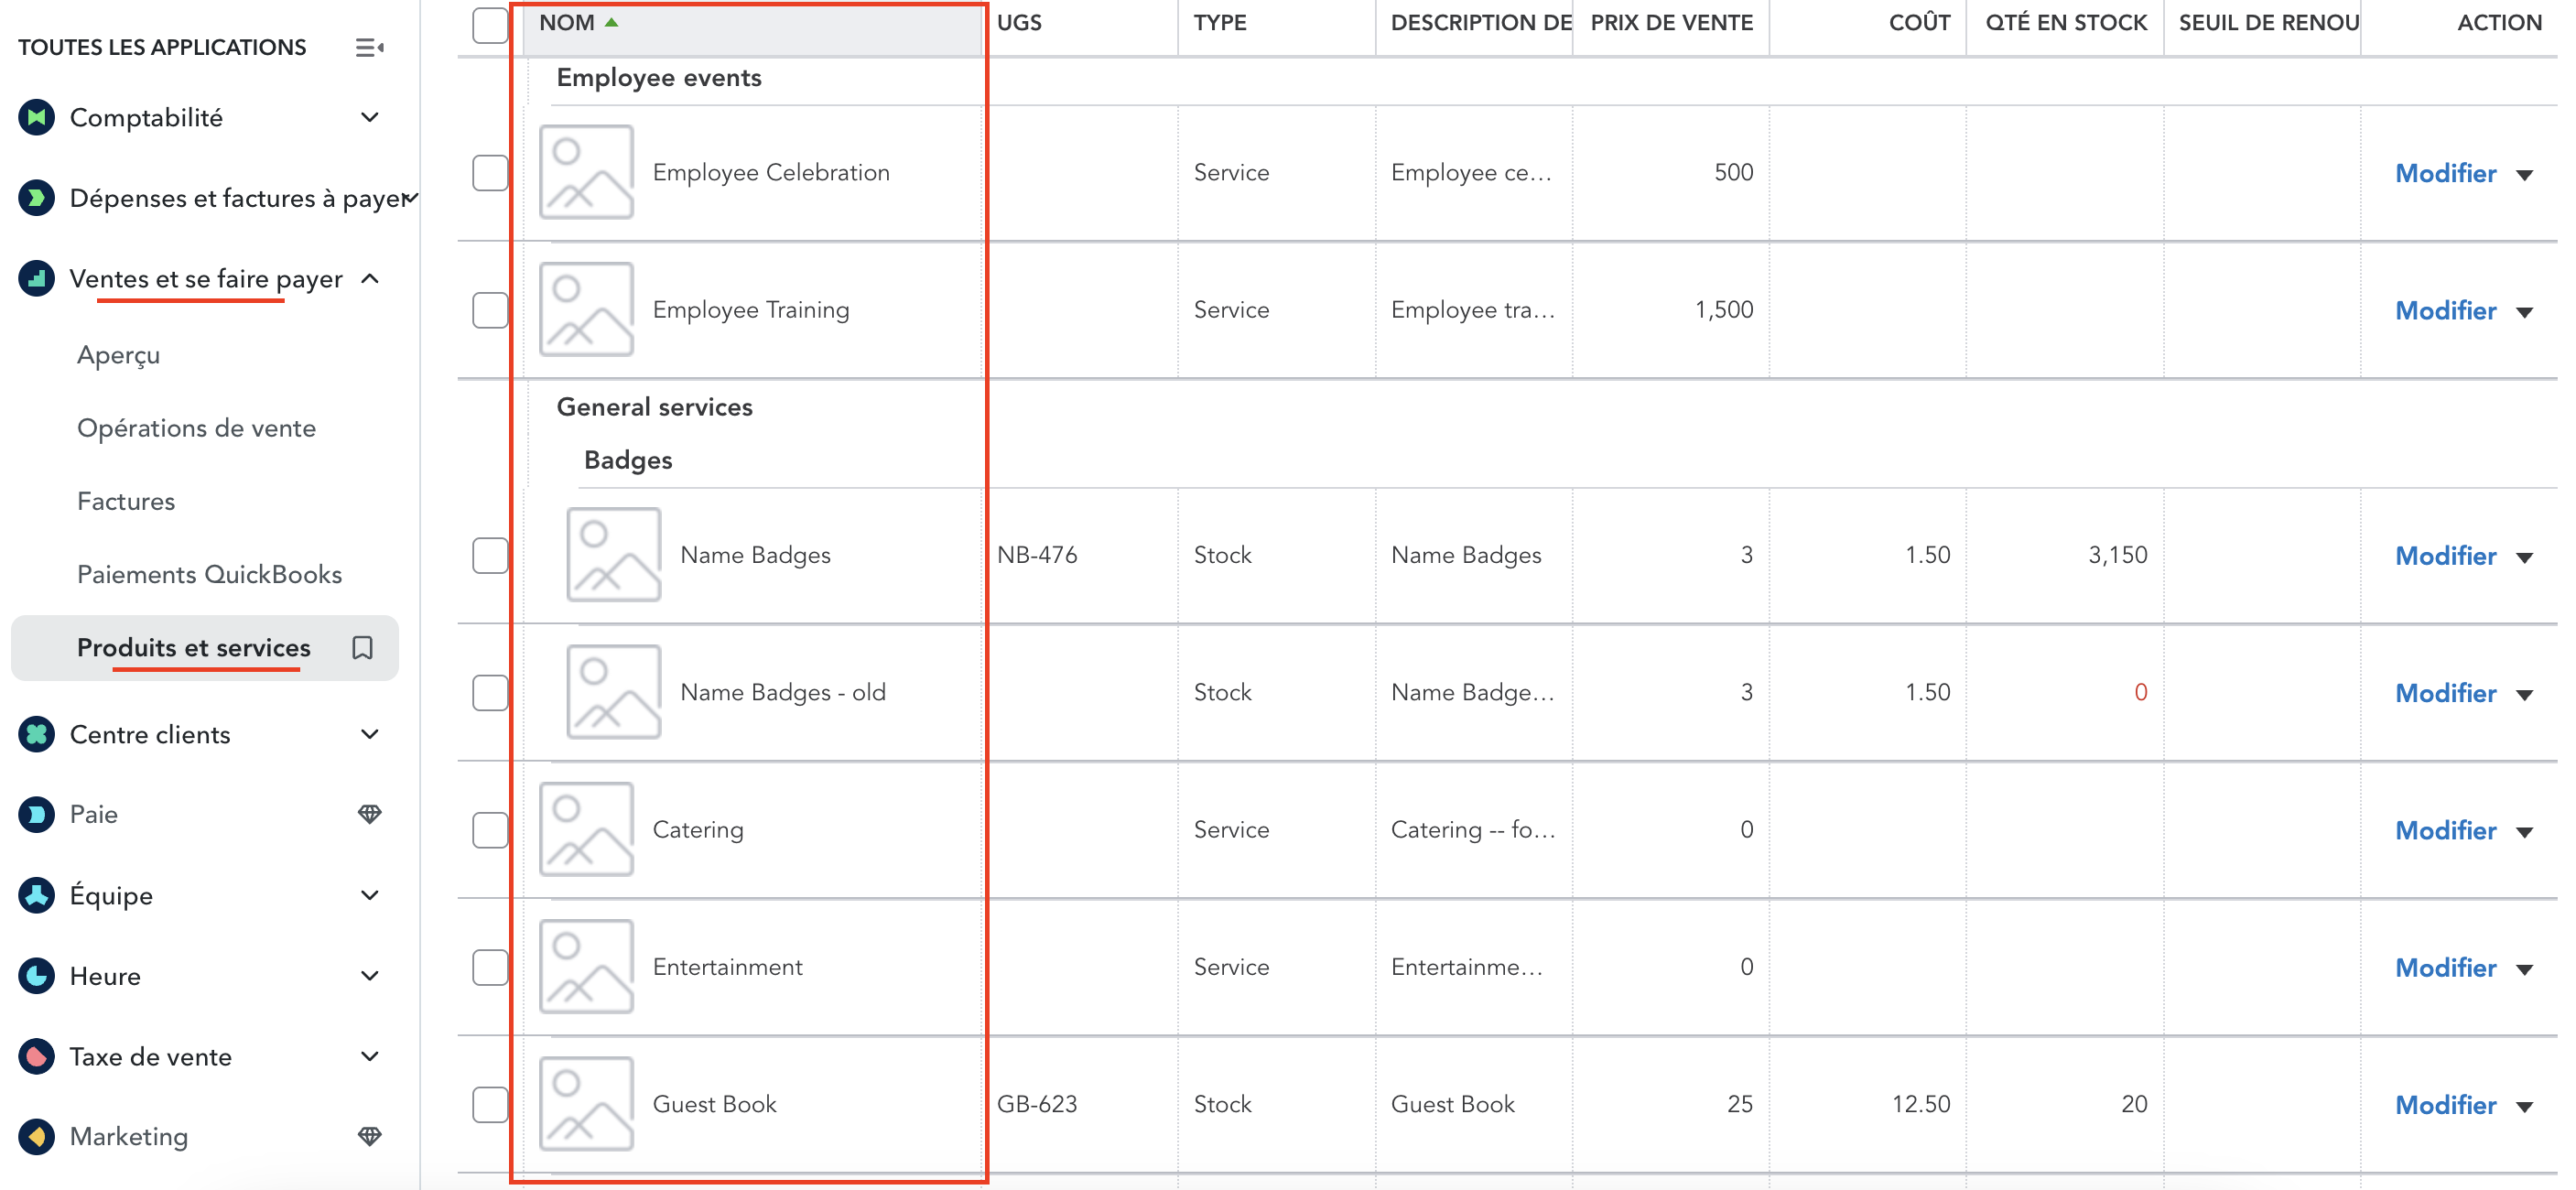Viewport: 2576px width, 1190px height.
Task: Go to Opérations de vente
Action: point(196,428)
